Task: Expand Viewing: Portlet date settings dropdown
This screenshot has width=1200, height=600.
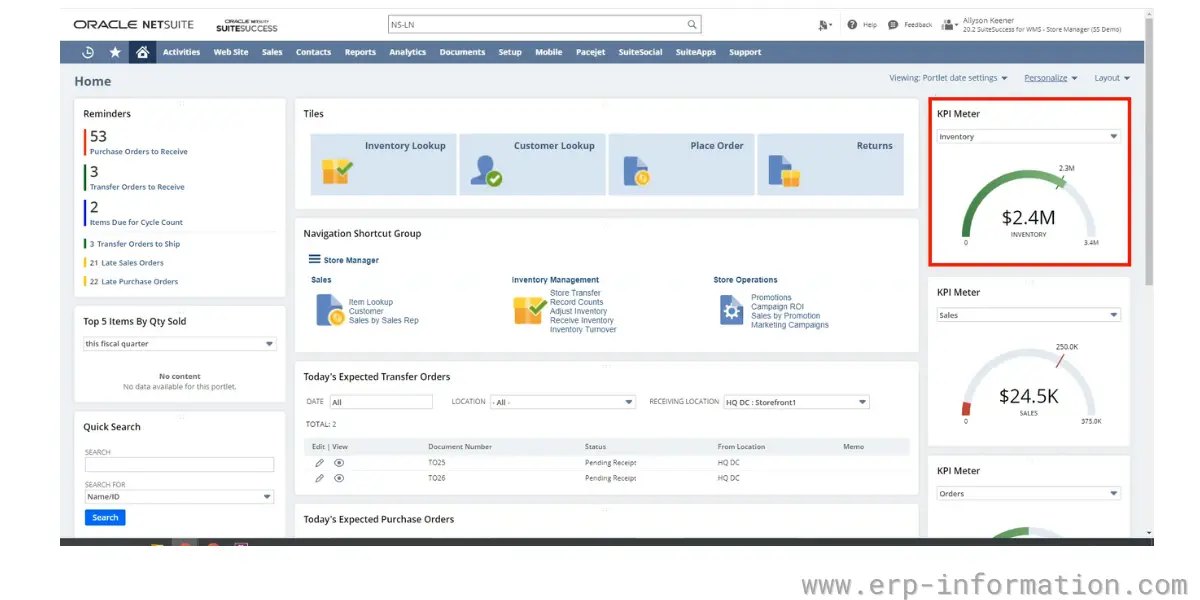Action: pyautogui.click(x=948, y=78)
